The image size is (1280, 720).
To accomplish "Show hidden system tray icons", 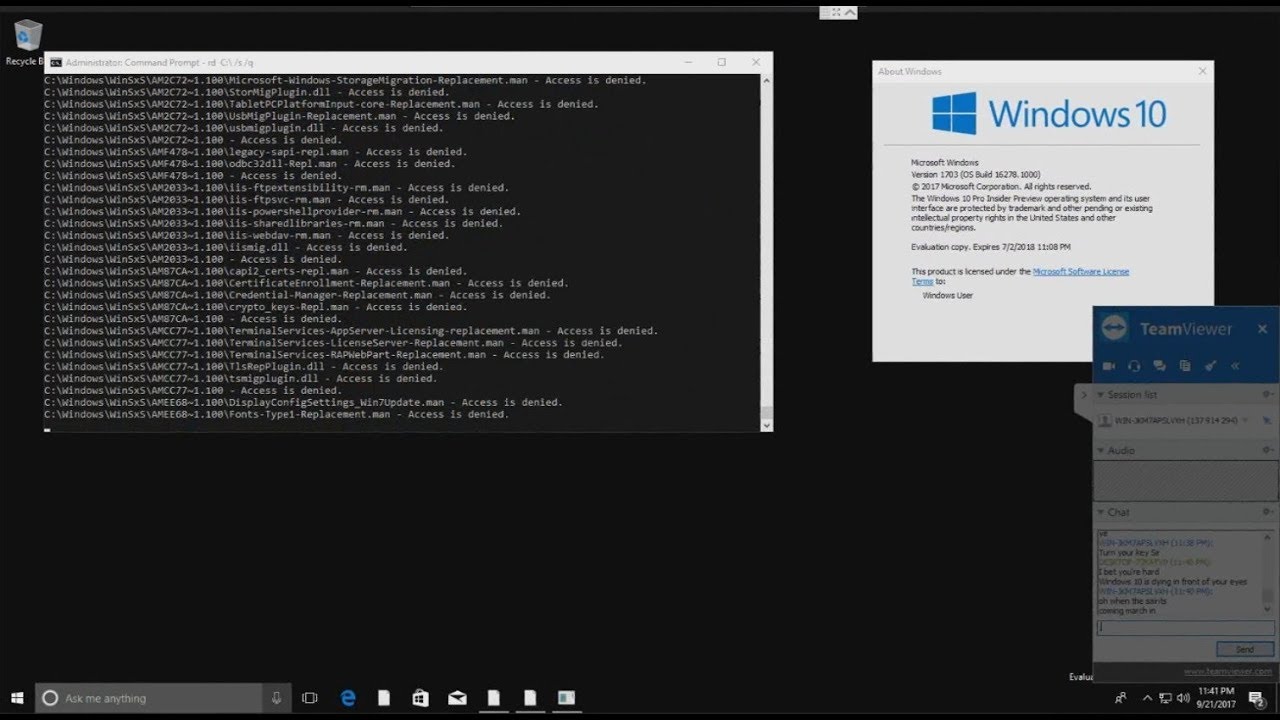I will (x=1146, y=698).
